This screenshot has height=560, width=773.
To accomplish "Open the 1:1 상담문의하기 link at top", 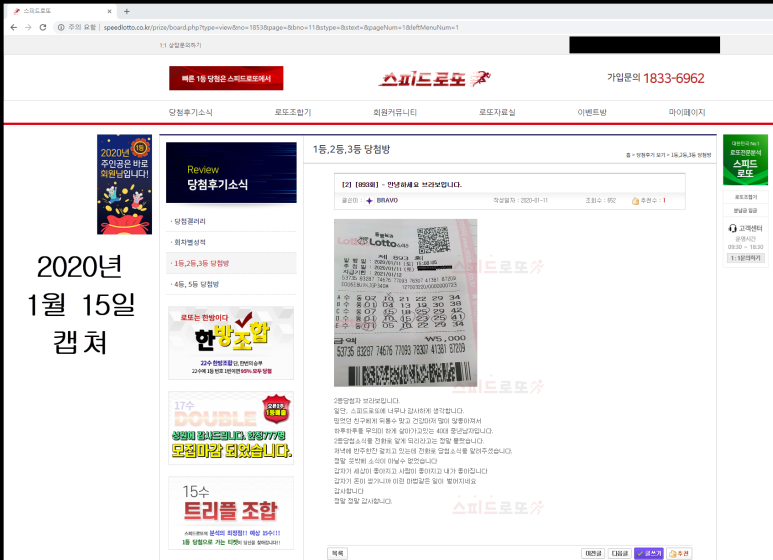I will coord(180,45).
